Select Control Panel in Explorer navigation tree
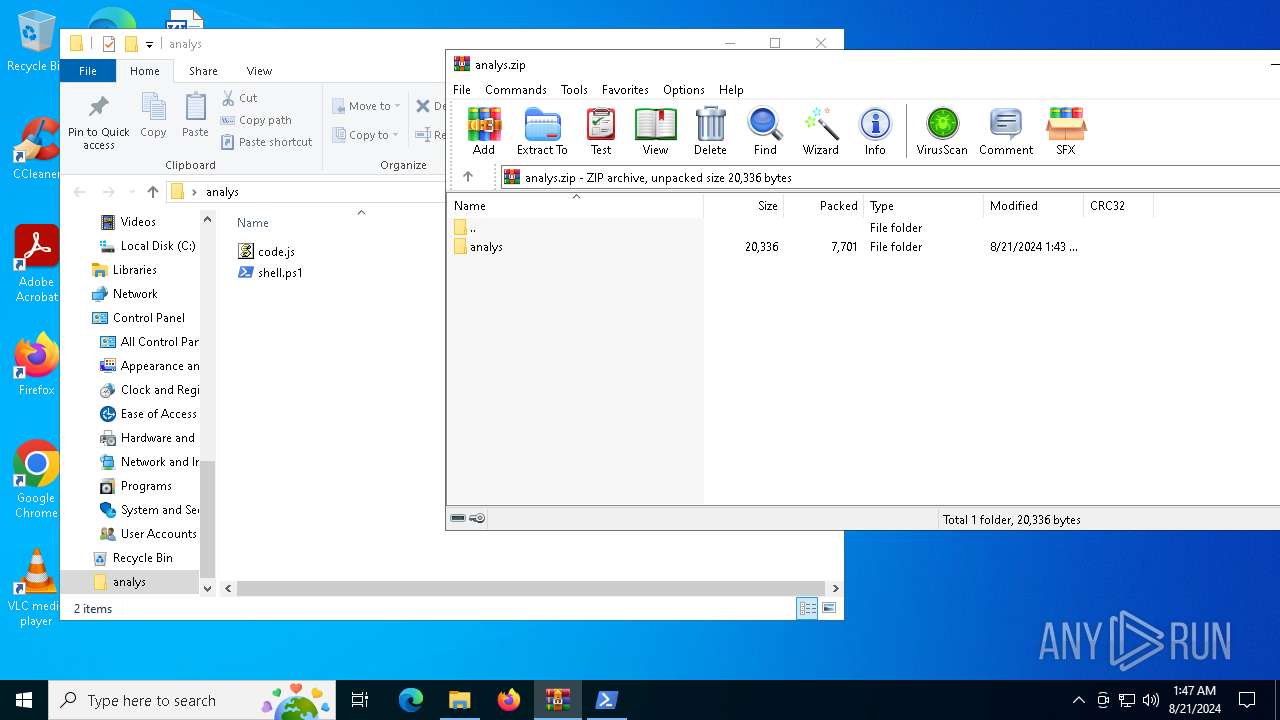 tap(149, 318)
